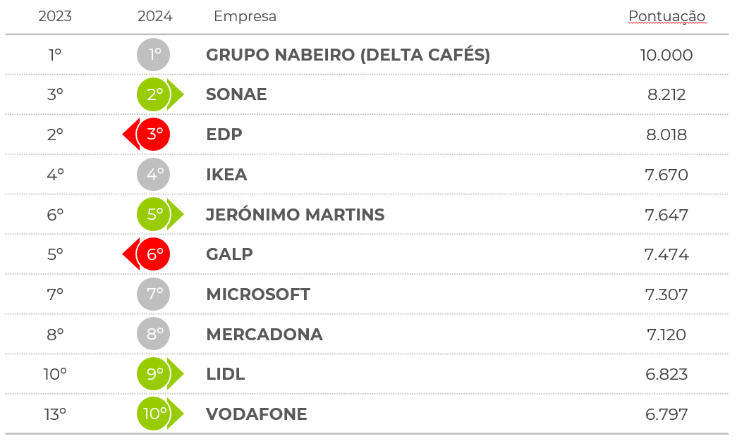
Task: Click the 10.000 score value
Action: [667, 55]
